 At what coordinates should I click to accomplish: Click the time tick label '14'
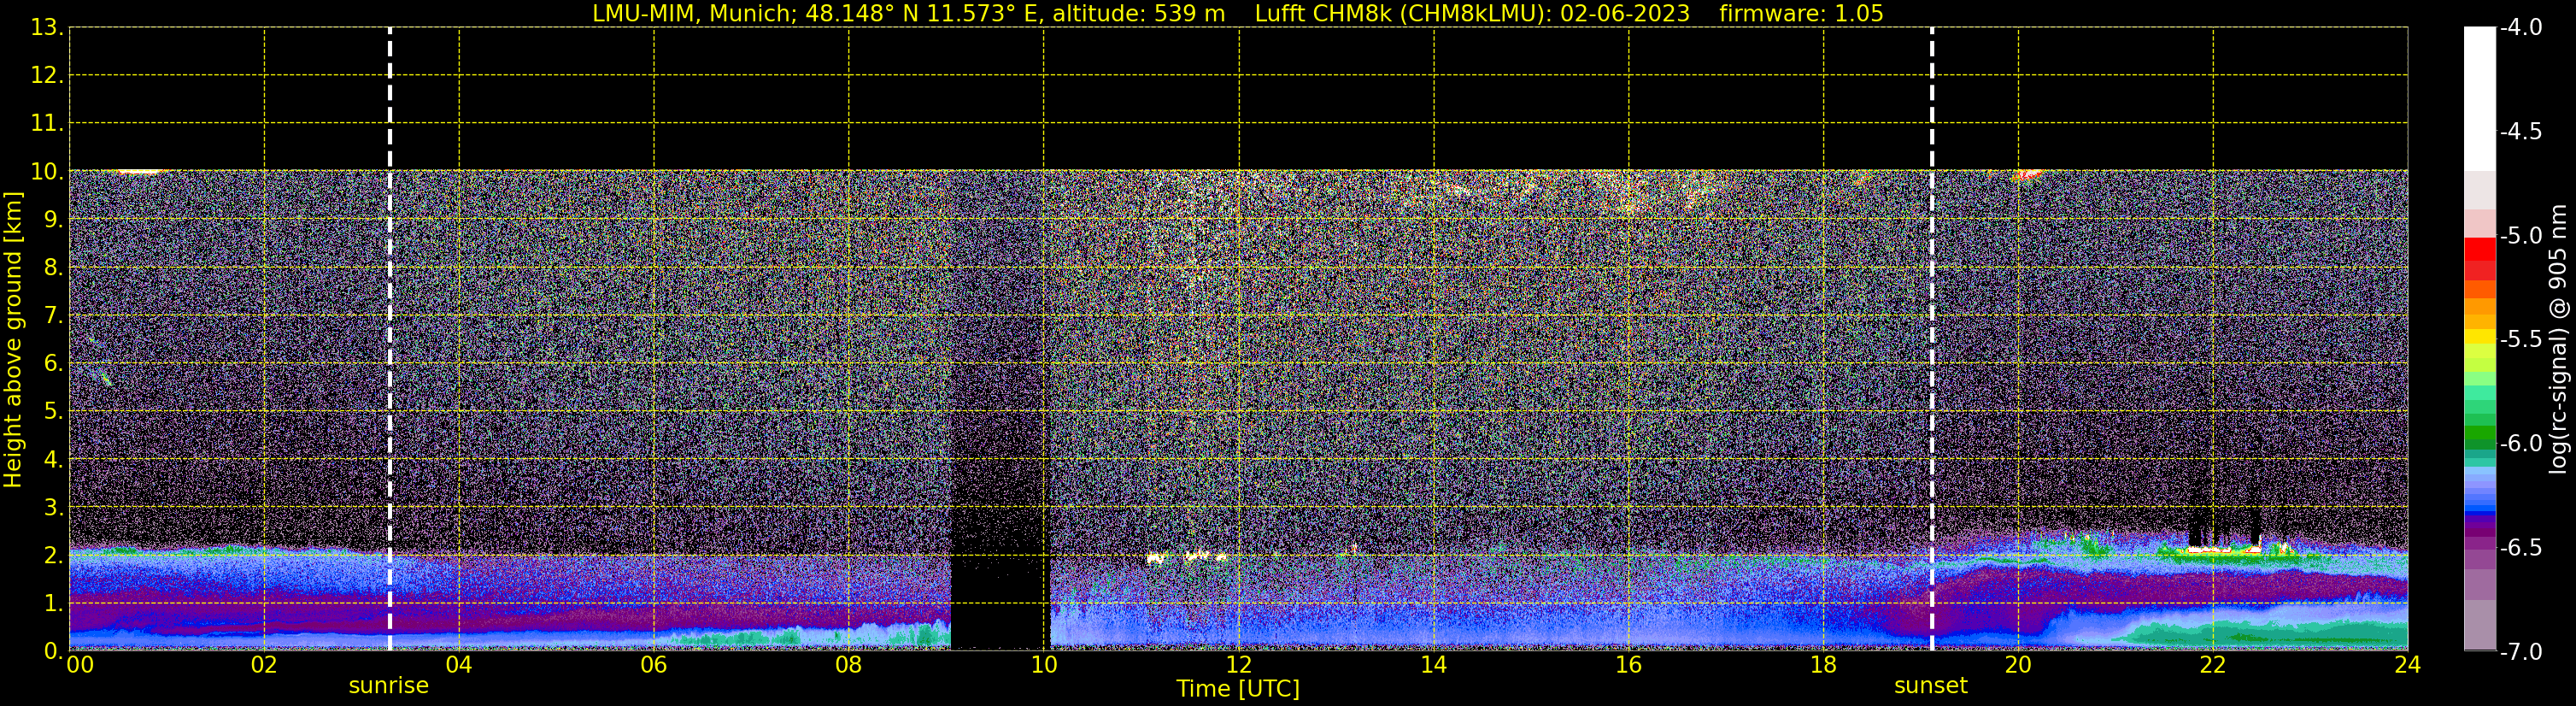tap(1434, 665)
